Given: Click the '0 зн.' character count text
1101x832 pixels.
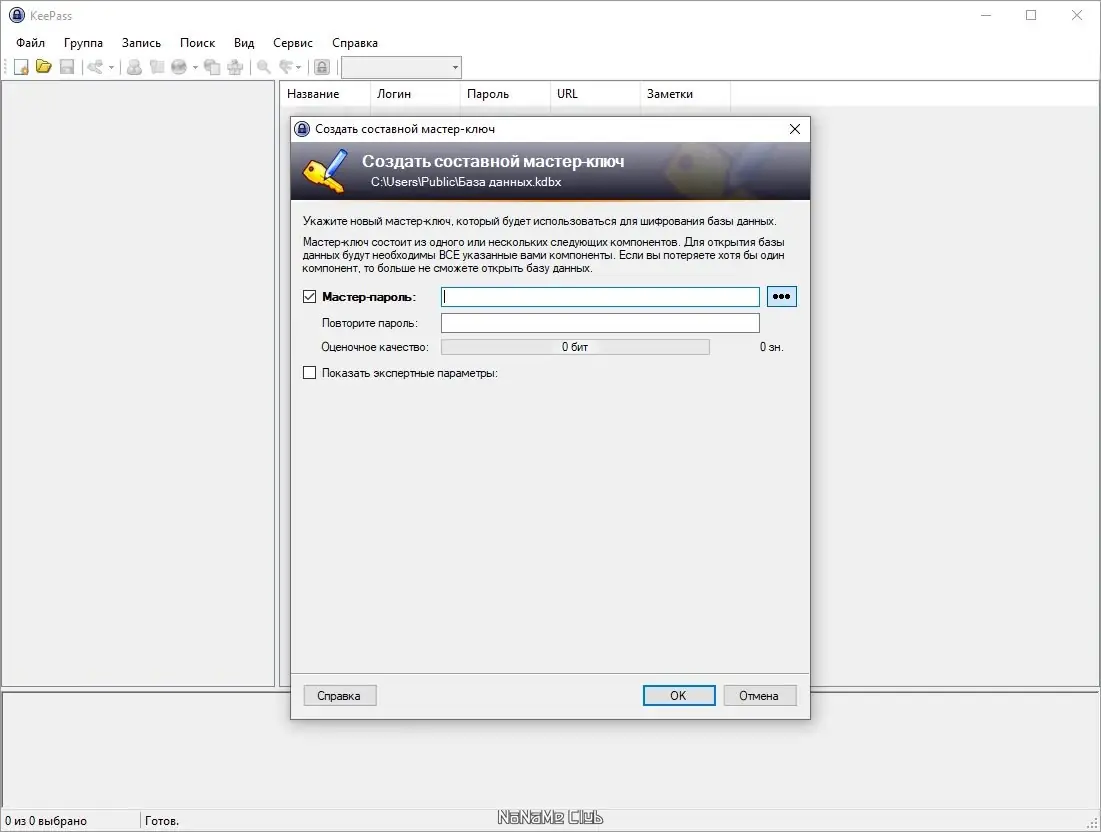Looking at the screenshot, I should pos(771,347).
